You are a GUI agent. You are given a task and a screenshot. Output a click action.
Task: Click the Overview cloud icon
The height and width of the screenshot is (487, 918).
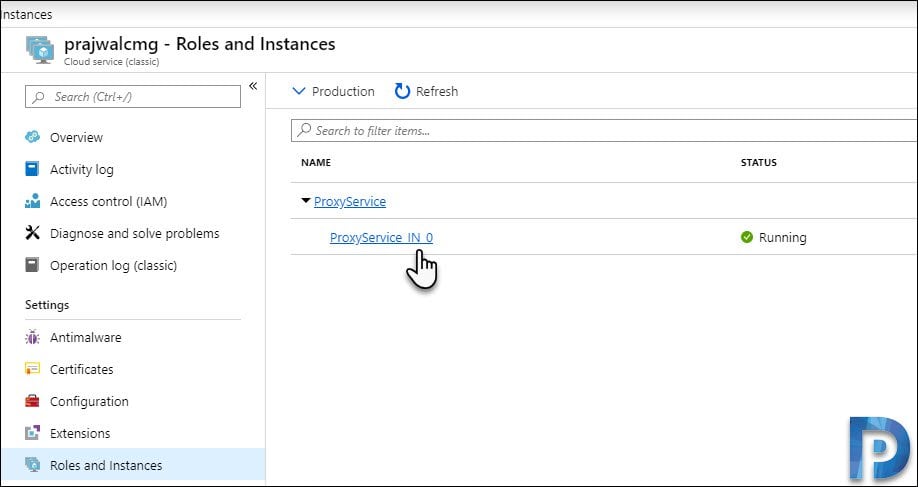[x=32, y=137]
